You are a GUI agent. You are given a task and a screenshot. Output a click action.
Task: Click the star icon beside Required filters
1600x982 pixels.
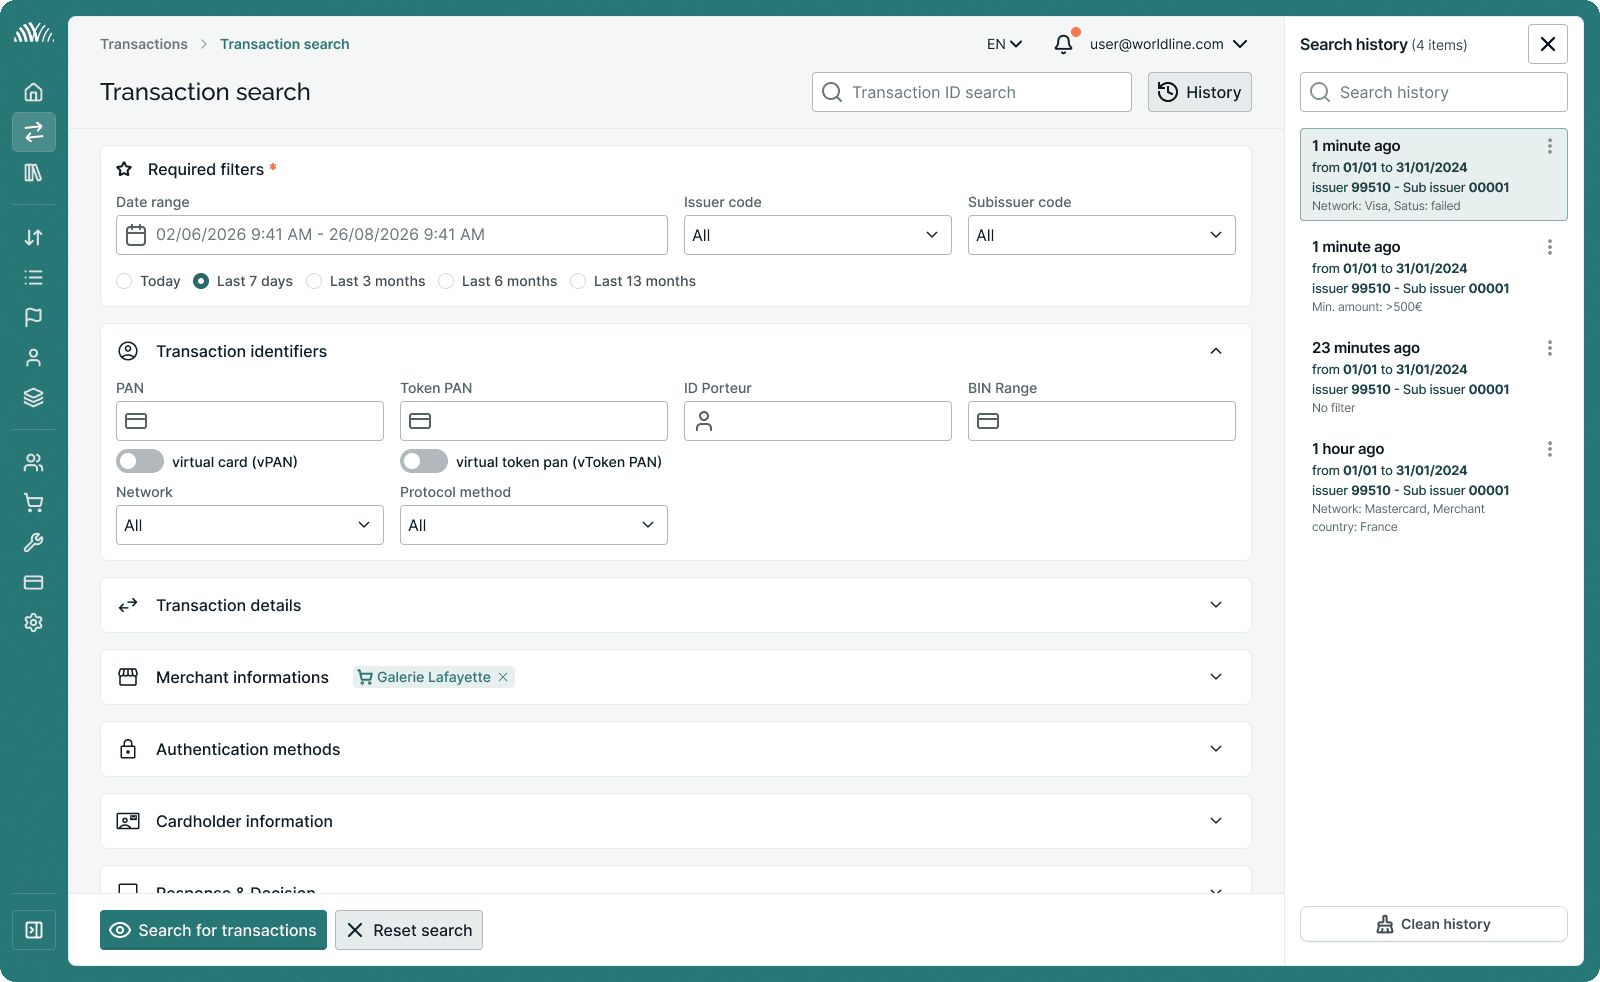(x=124, y=169)
